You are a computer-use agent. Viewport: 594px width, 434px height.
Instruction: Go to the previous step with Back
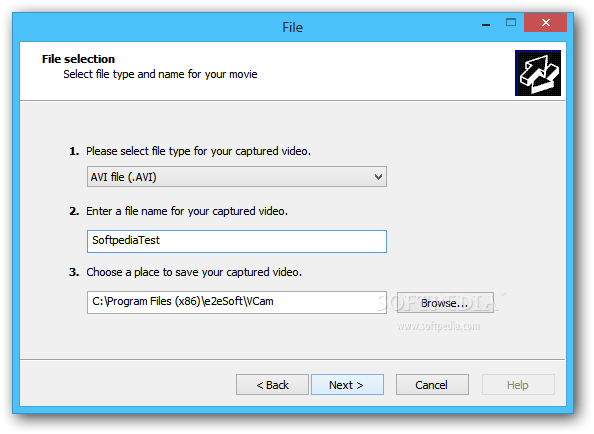pos(272,385)
